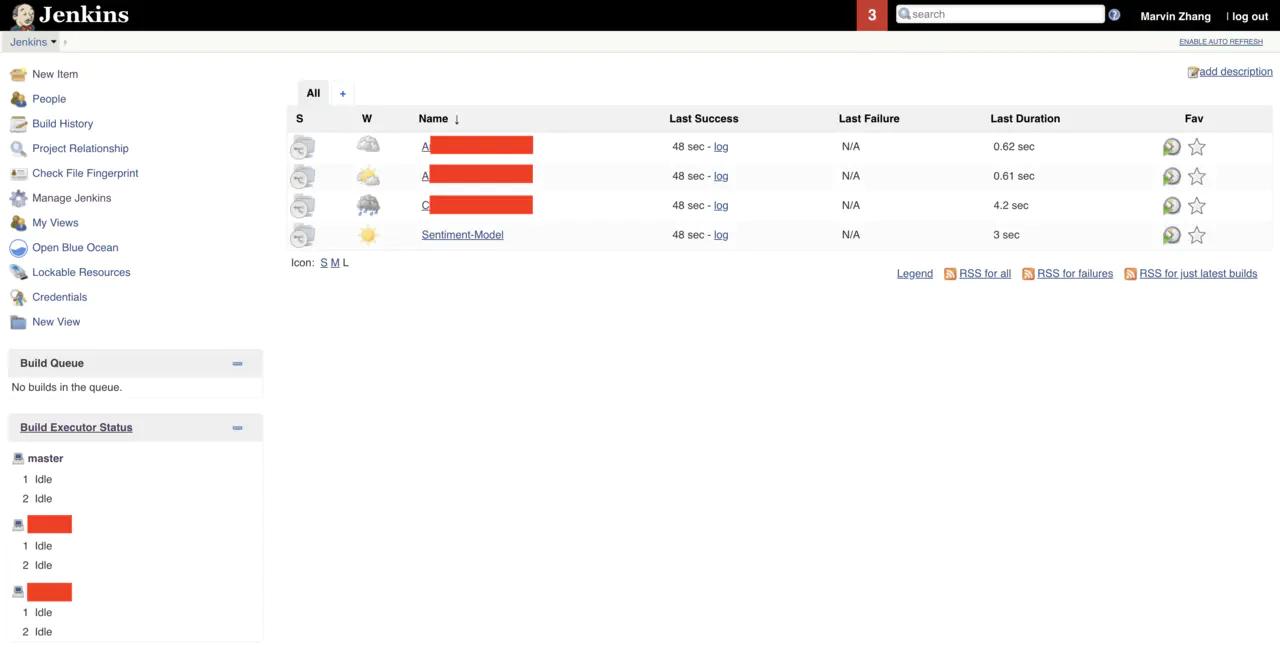This screenshot has height=654, width=1280.
Task: Click the My Views icon
Action: pos(18,223)
